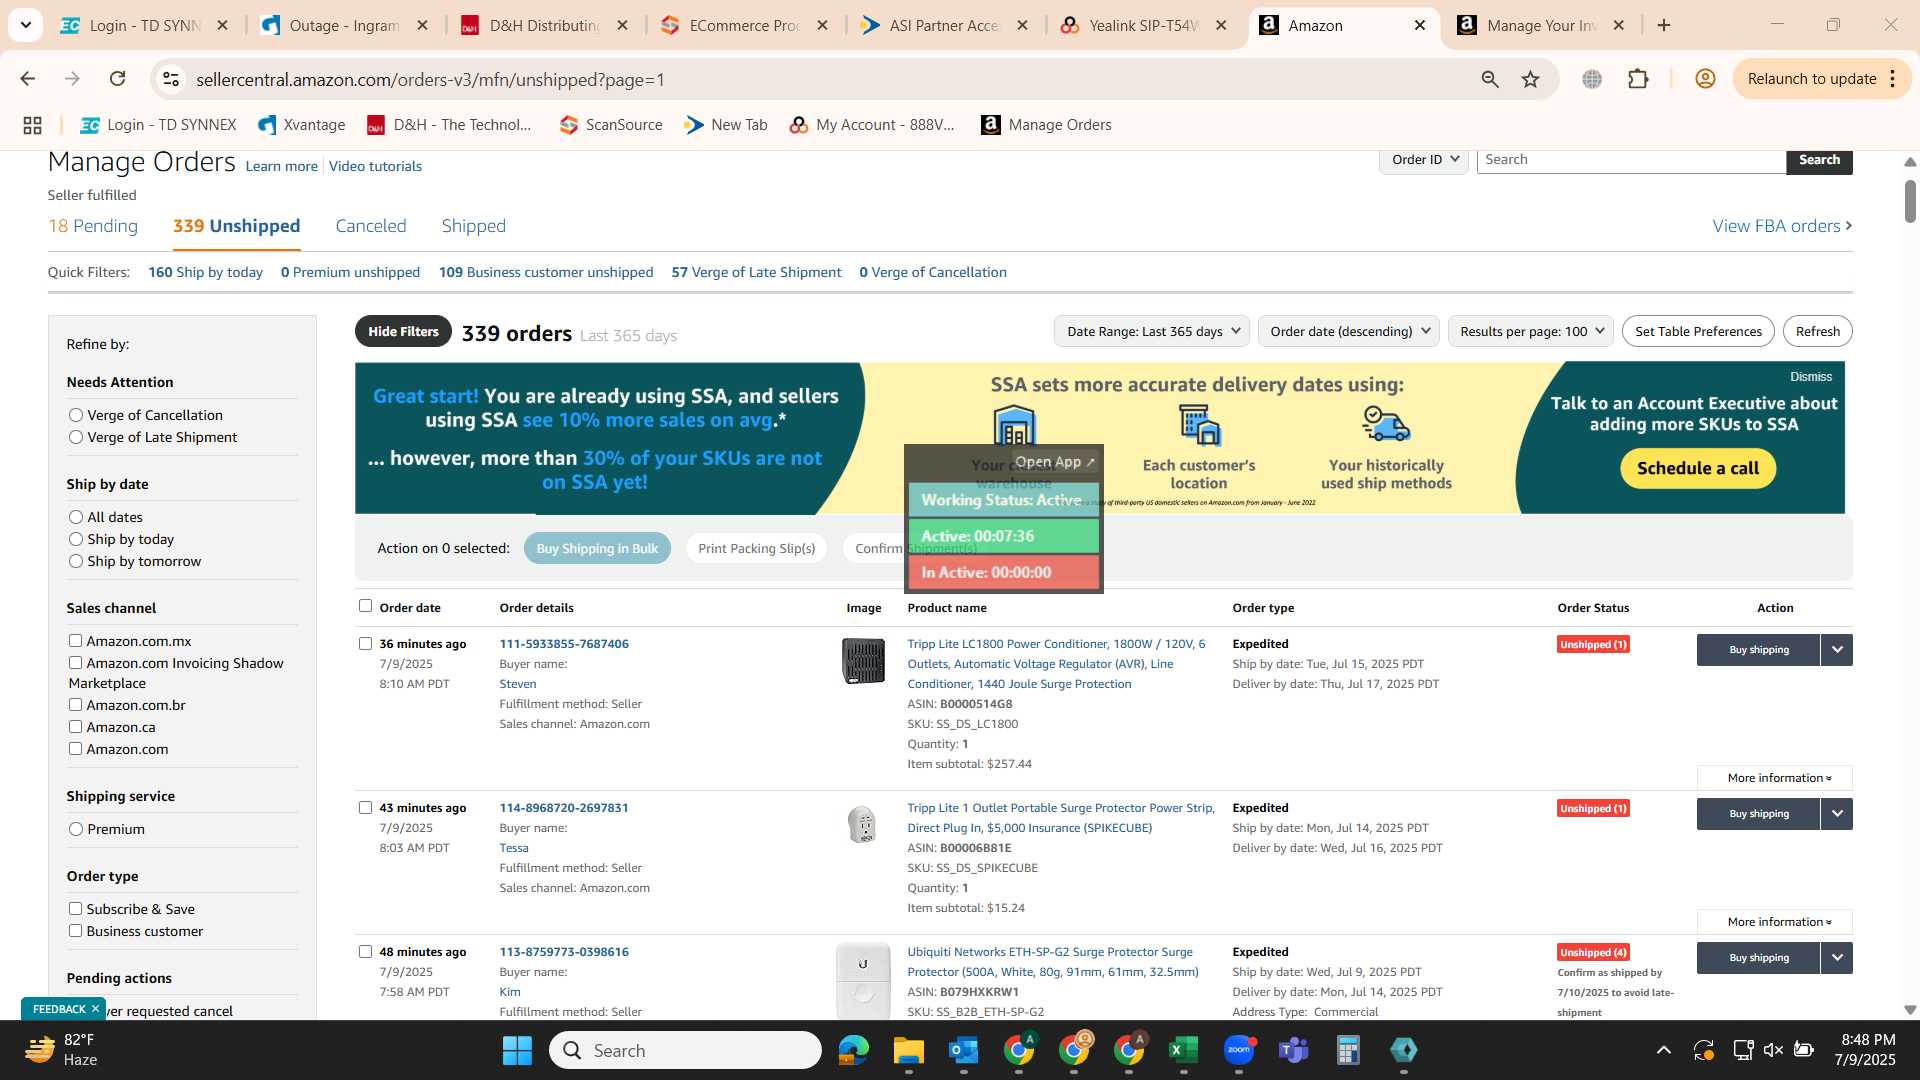Viewport: 1920px width, 1080px height.
Task: Open Microsoft Teams from taskbar
Action: coord(1293,1050)
